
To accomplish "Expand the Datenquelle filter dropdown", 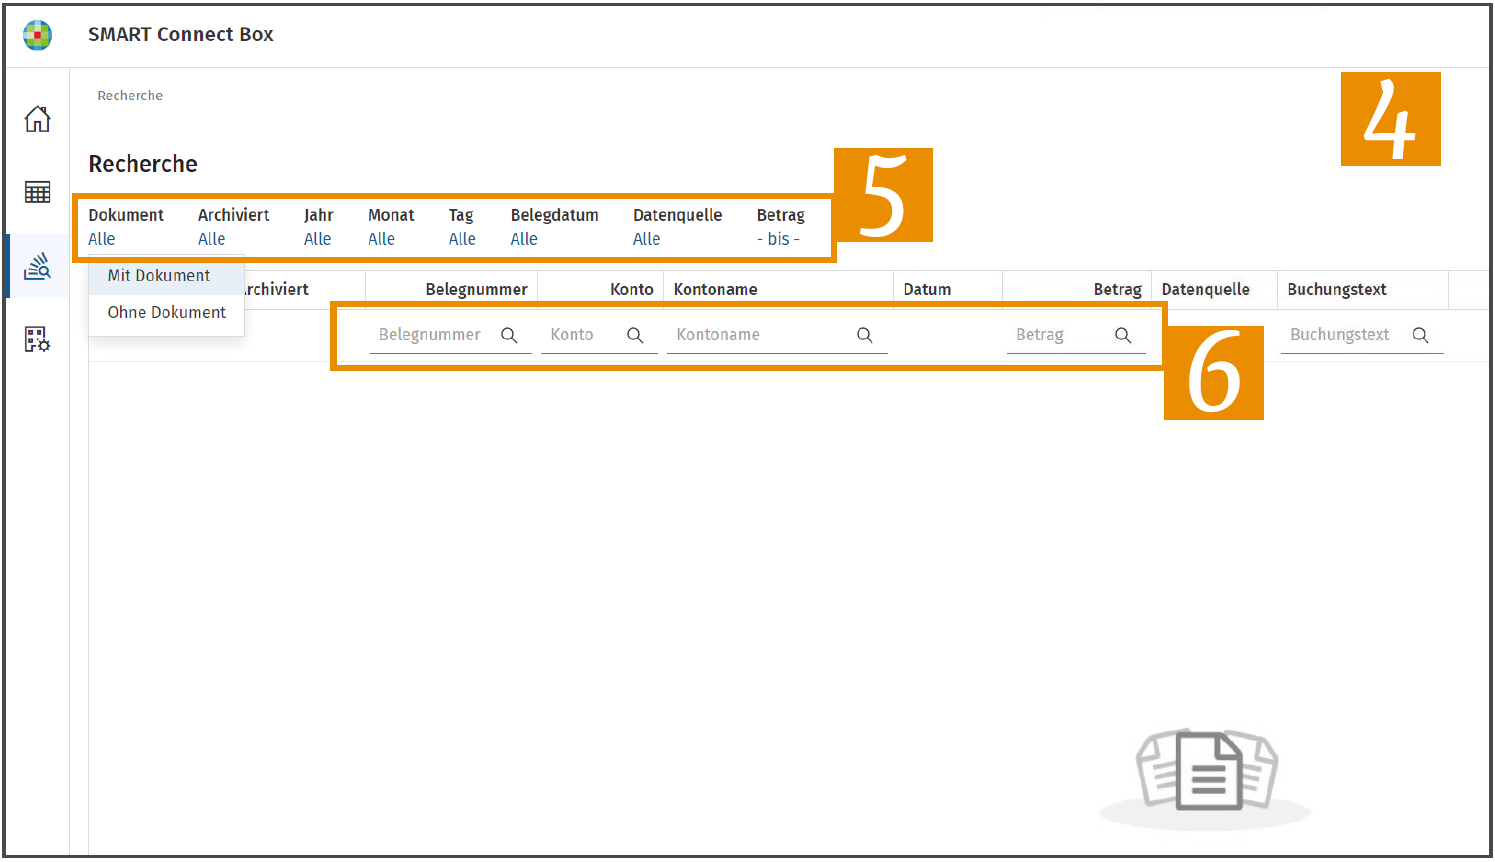I will (x=647, y=239).
